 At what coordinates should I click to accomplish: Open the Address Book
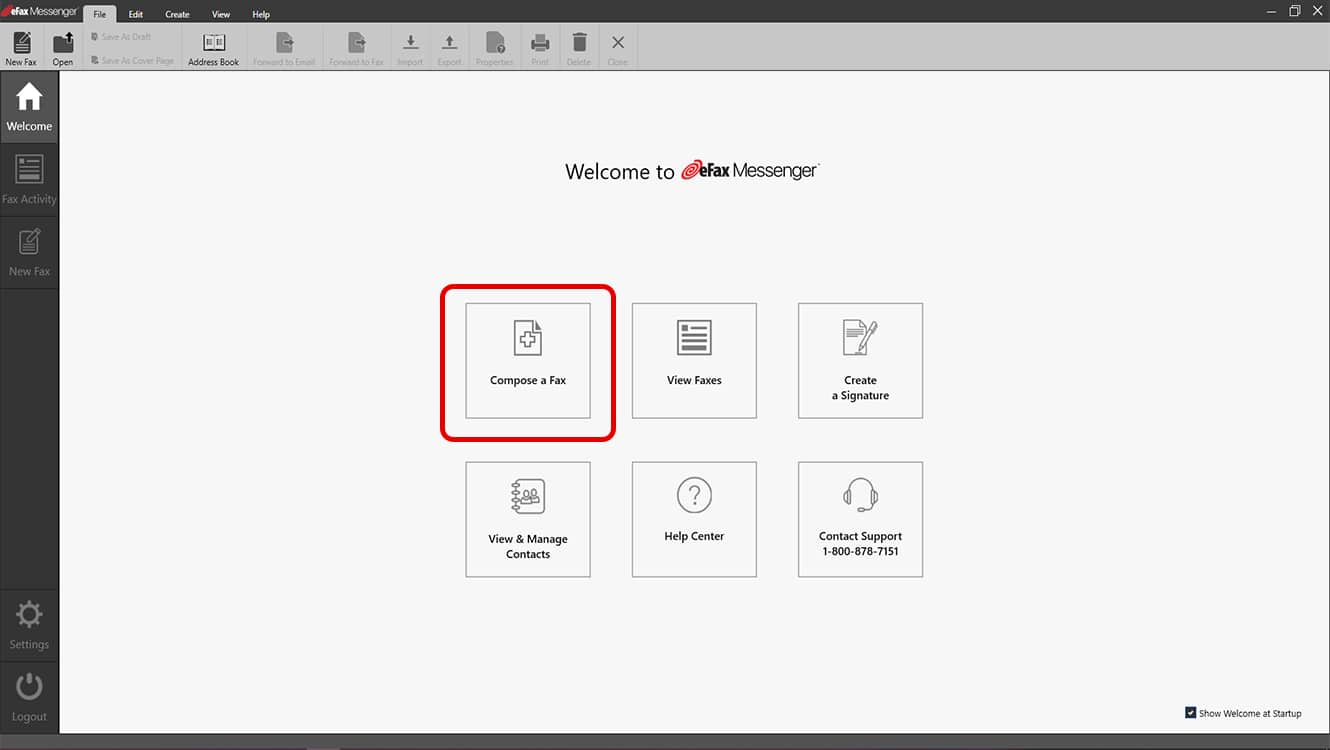click(x=213, y=46)
